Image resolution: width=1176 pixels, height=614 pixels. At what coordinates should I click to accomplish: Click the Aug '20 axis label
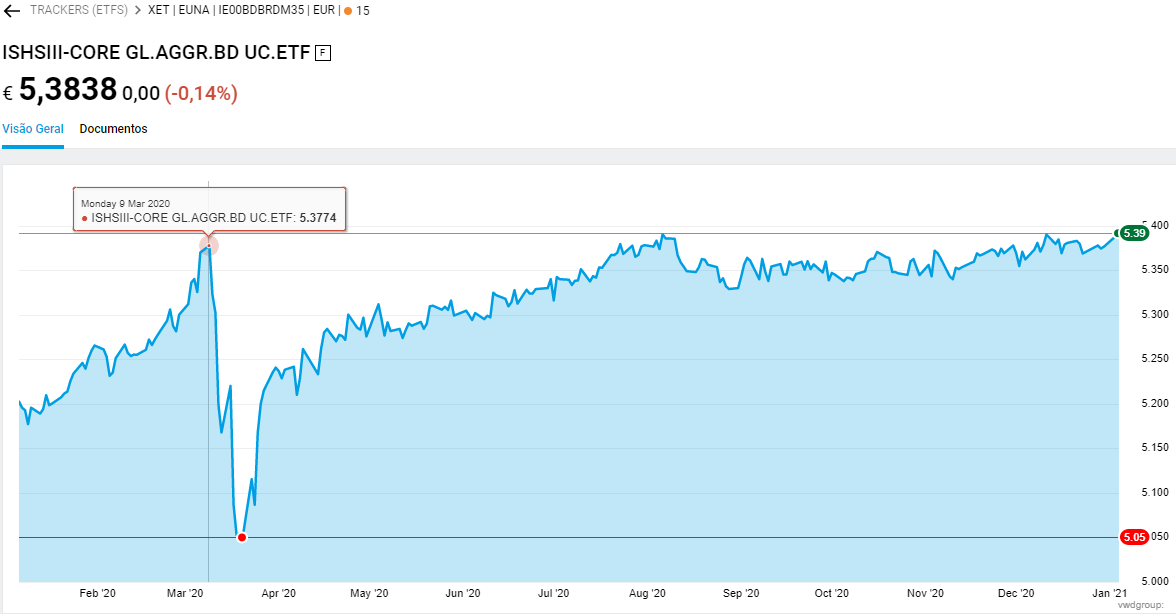pos(647,594)
